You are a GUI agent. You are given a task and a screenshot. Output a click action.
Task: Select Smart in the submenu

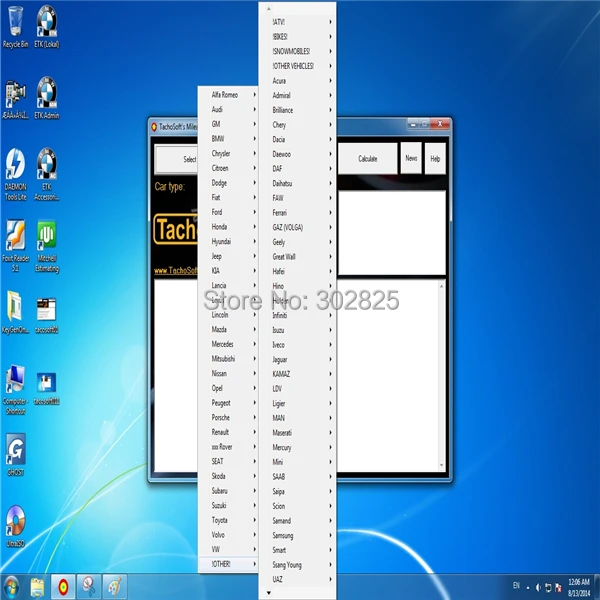tap(297, 550)
